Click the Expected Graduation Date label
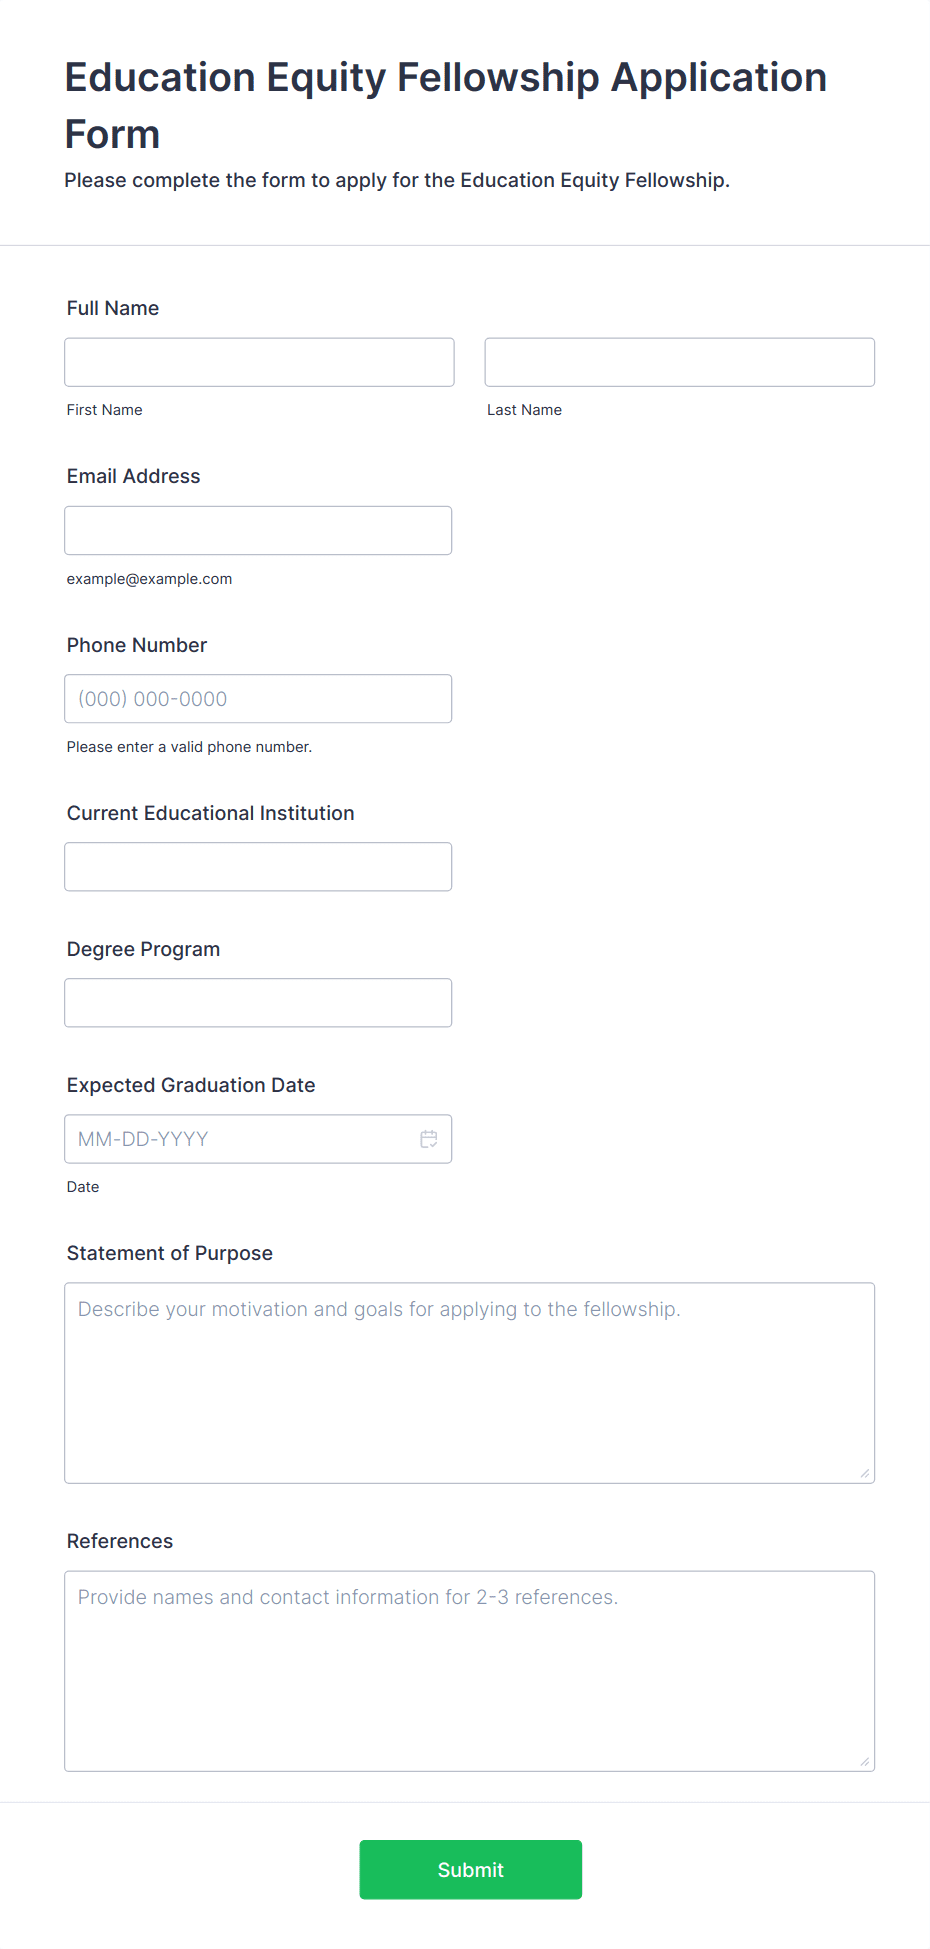The height and width of the screenshot is (1949, 930). point(191,1085)
